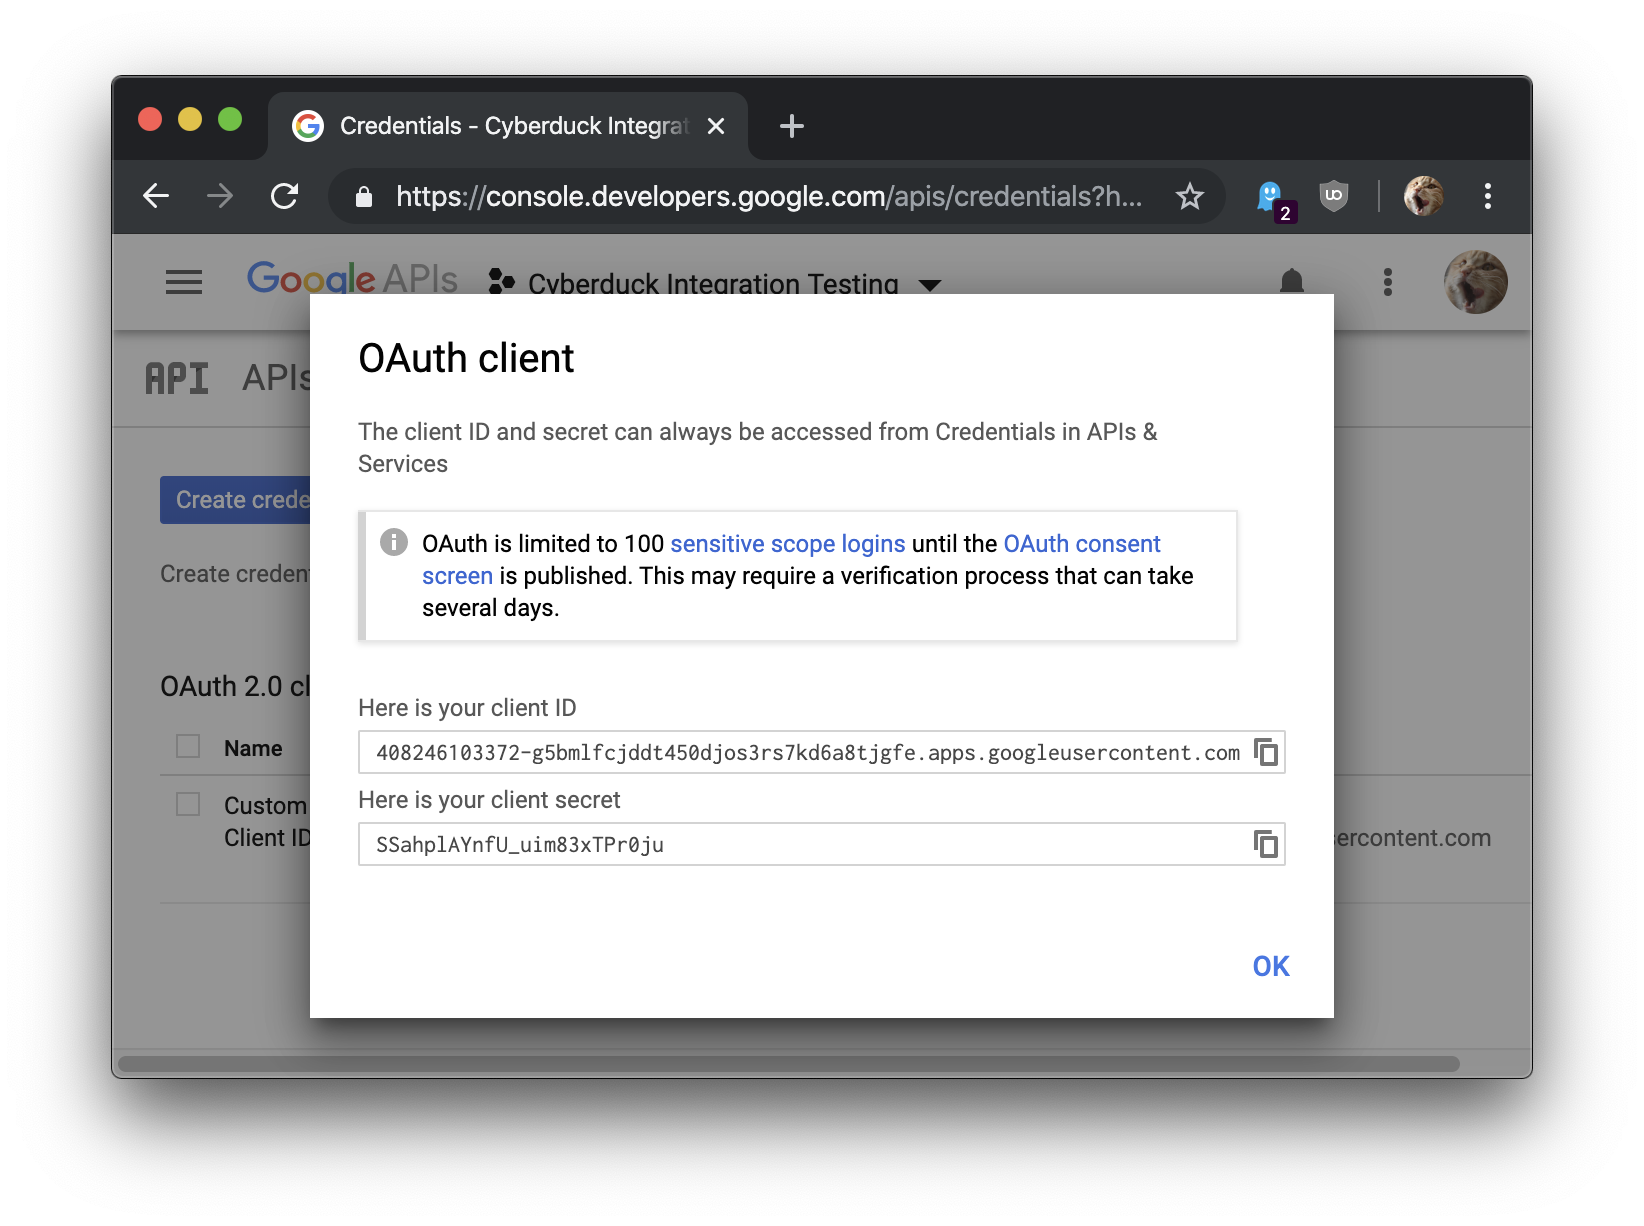This screenshot has height=1226, width=1644.
Task: Copy the client secret to clipboard
Action: [1266, 844]
